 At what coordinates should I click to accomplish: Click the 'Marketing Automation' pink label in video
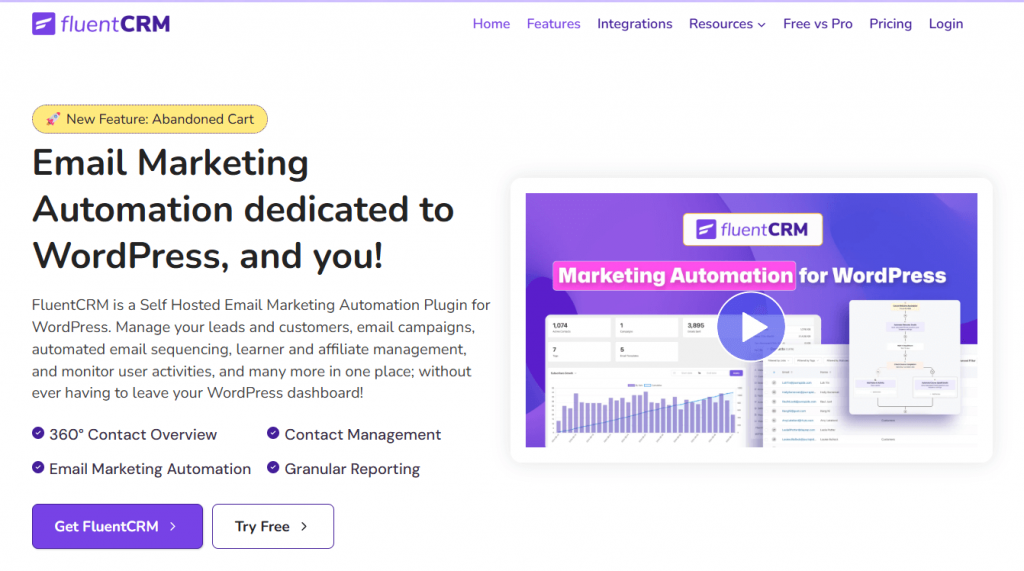coord(675,275)
